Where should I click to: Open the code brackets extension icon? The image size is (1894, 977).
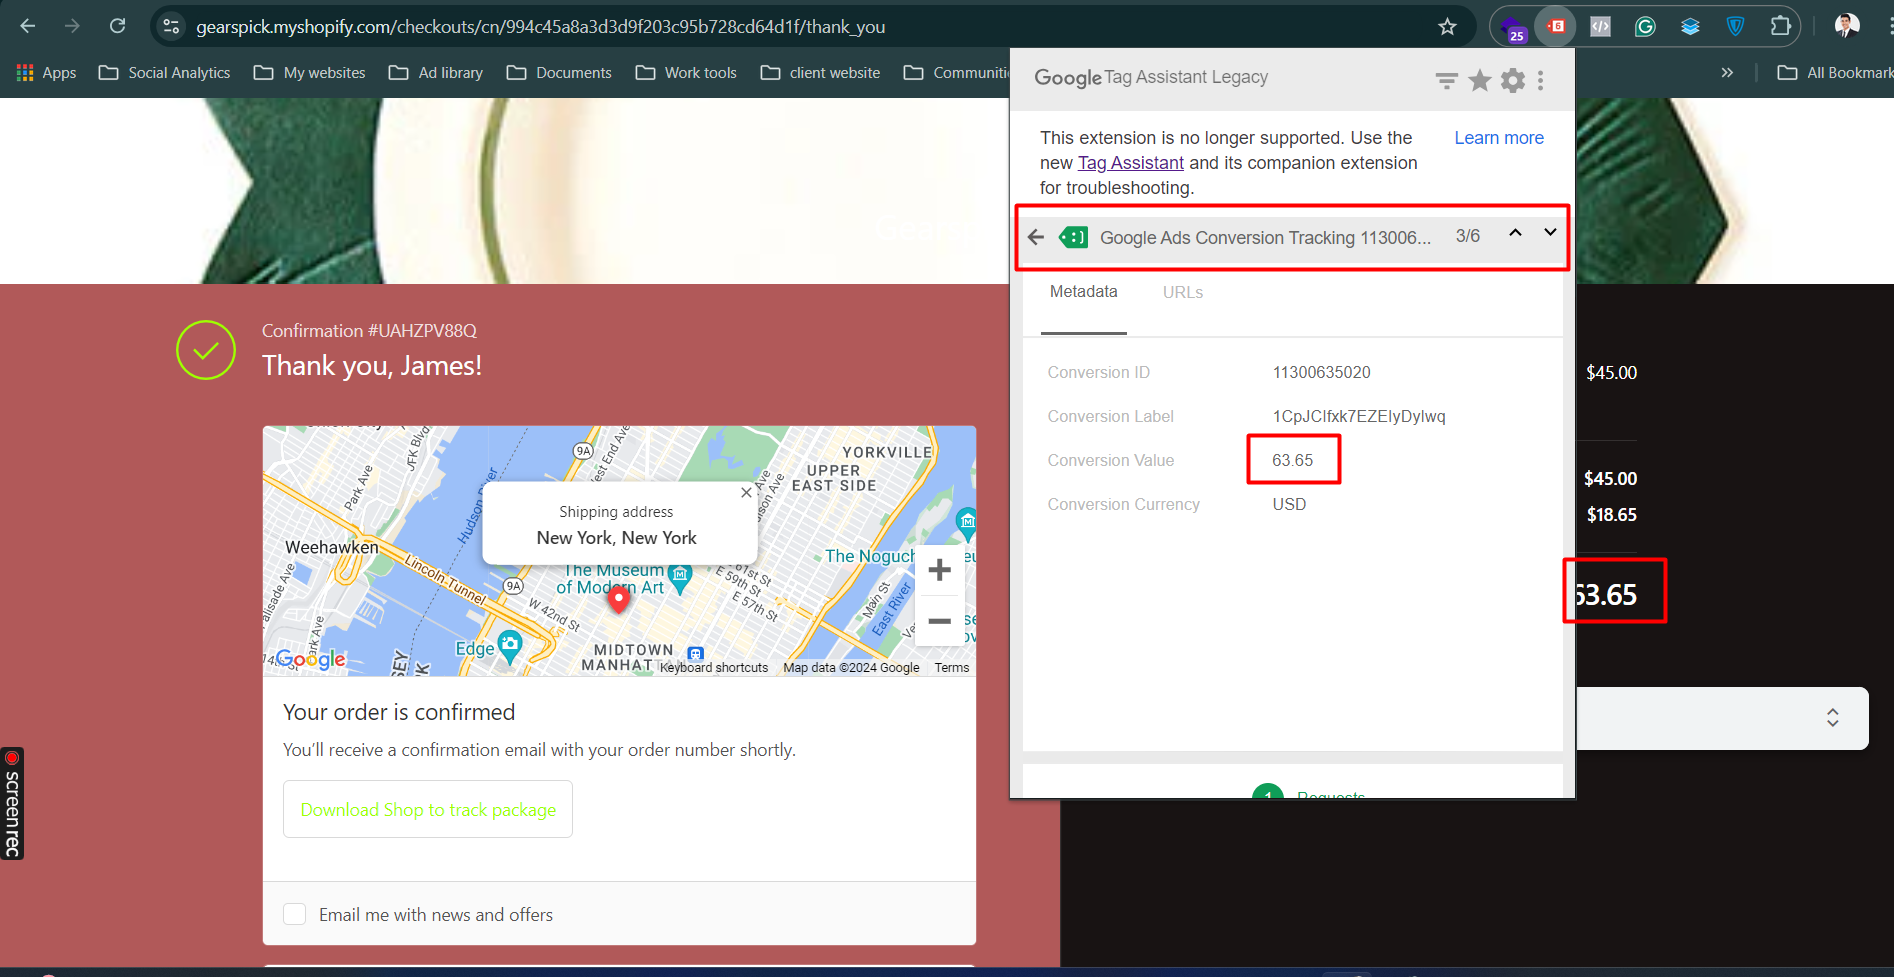(1600, 27)
